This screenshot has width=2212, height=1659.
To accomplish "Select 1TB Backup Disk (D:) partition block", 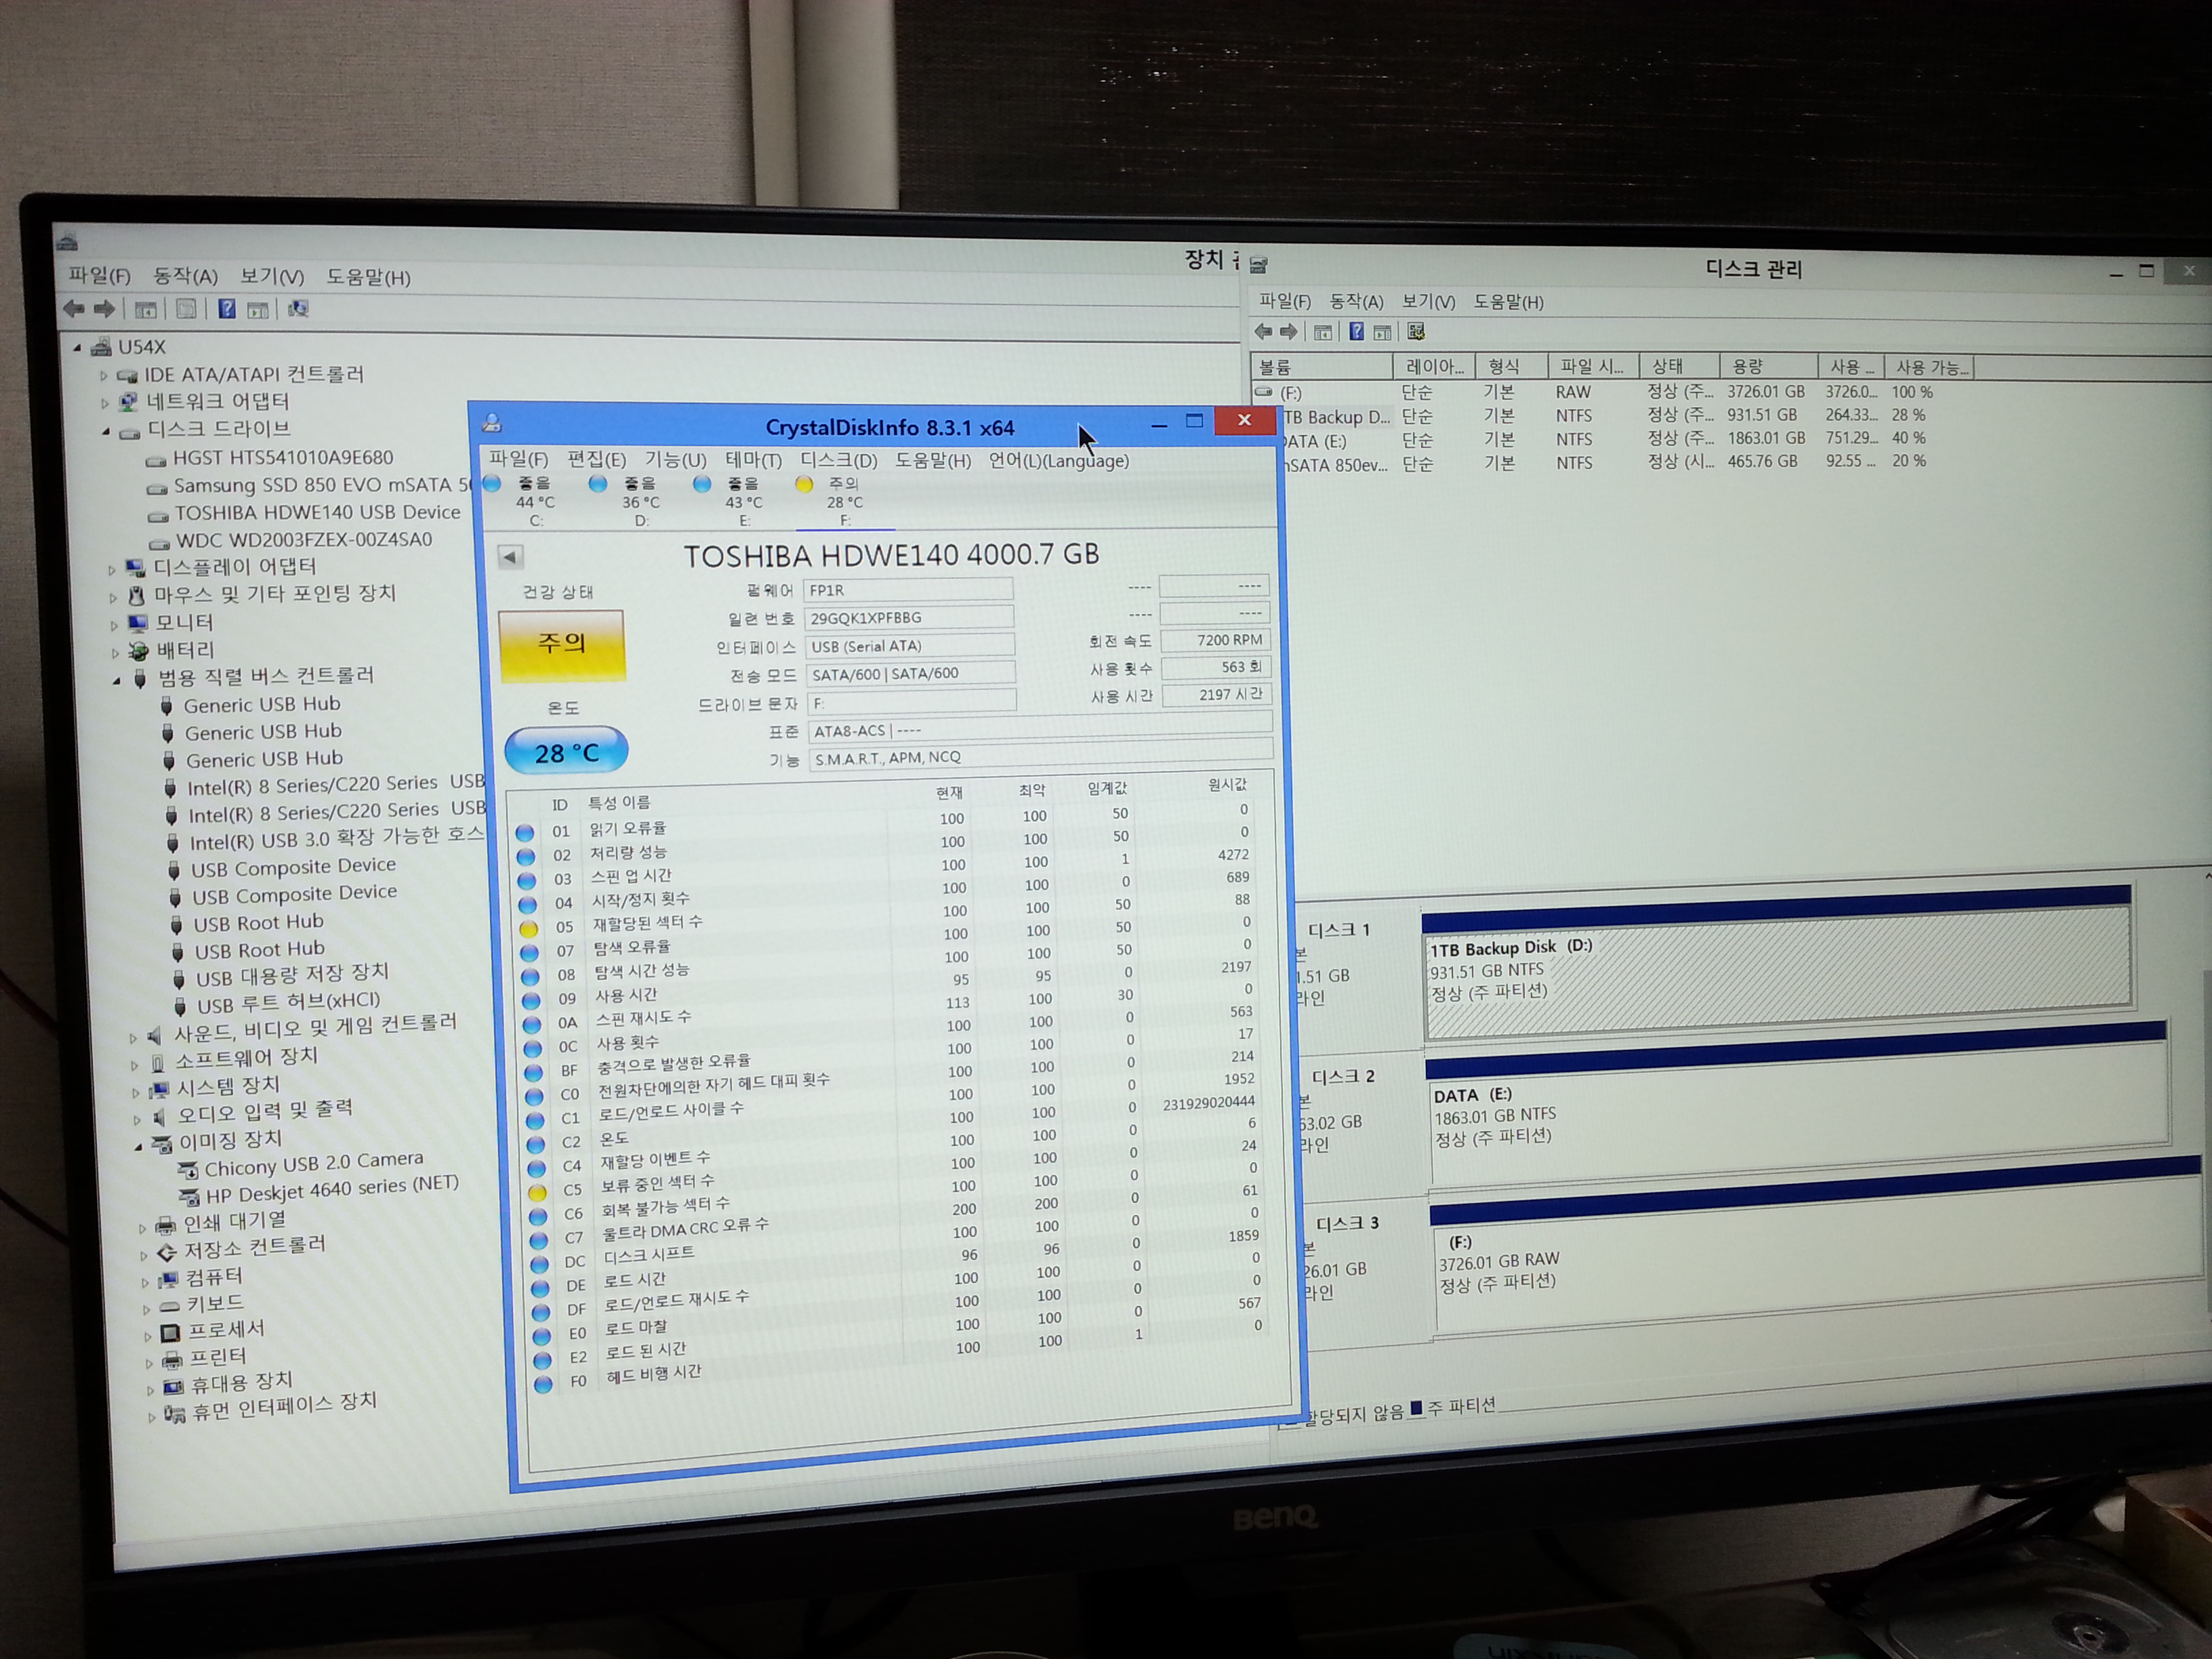I will point(1778,972).
